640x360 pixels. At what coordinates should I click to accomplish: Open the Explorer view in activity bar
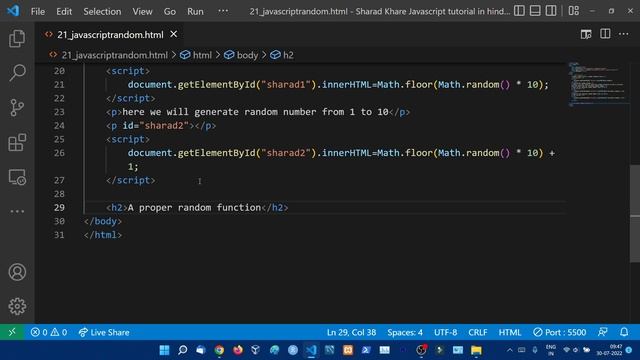[17, 39]
